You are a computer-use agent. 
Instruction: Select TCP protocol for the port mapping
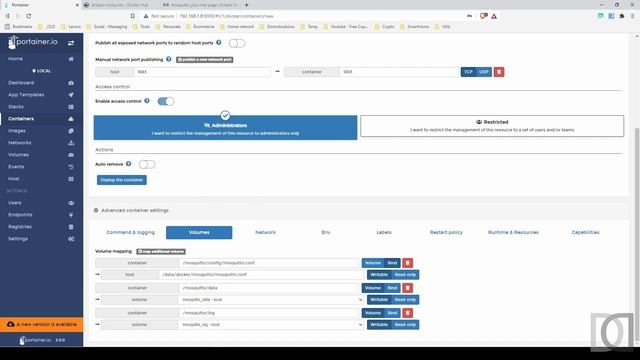point(468,72)
